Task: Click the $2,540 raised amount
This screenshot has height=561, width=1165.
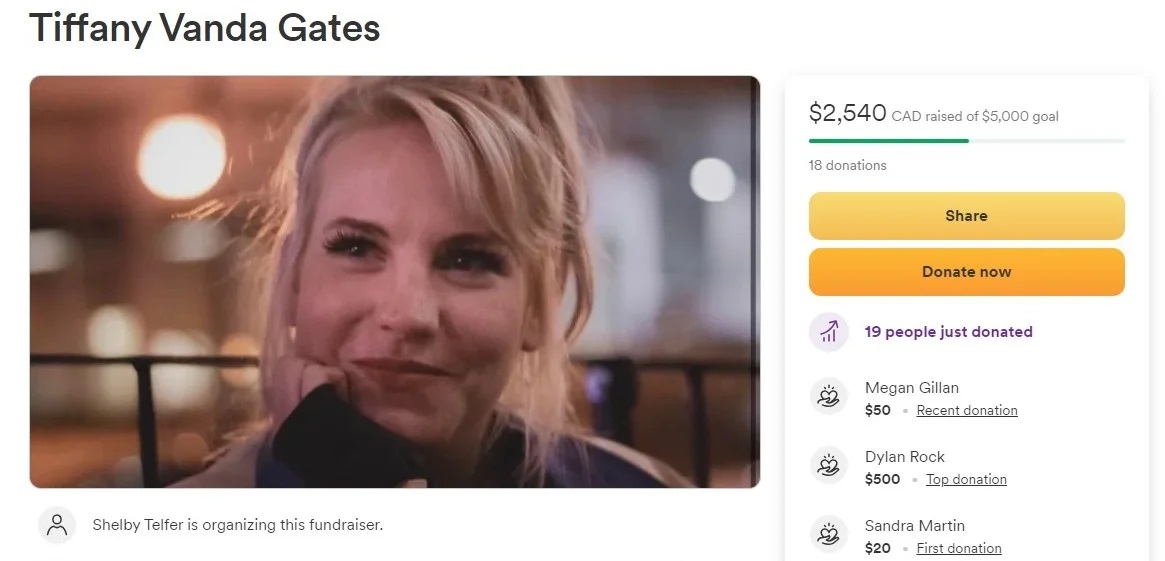Action: coord(848,113)
